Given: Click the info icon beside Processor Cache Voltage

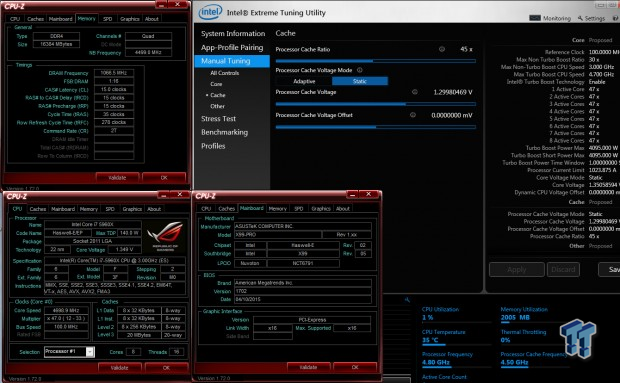Looking at the screenshot, I should pyautogui.click(x=415, y=92).
